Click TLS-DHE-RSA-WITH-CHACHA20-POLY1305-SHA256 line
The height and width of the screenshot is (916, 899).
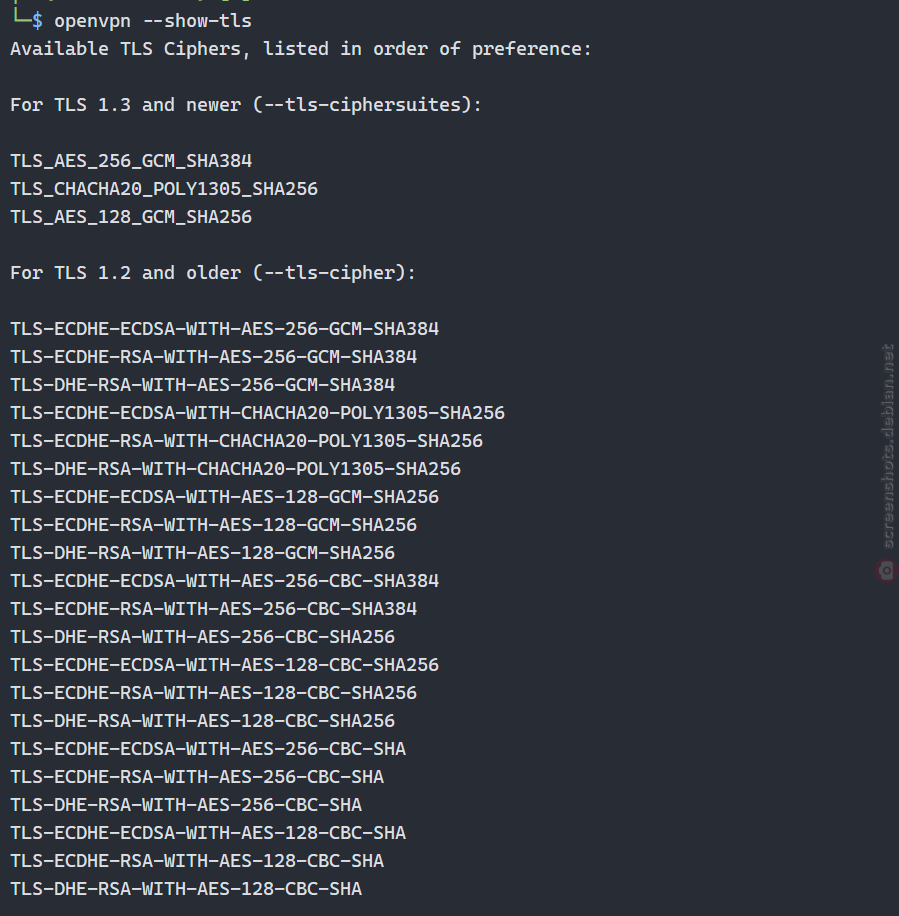pyautogui.click(x=235, y=469)
